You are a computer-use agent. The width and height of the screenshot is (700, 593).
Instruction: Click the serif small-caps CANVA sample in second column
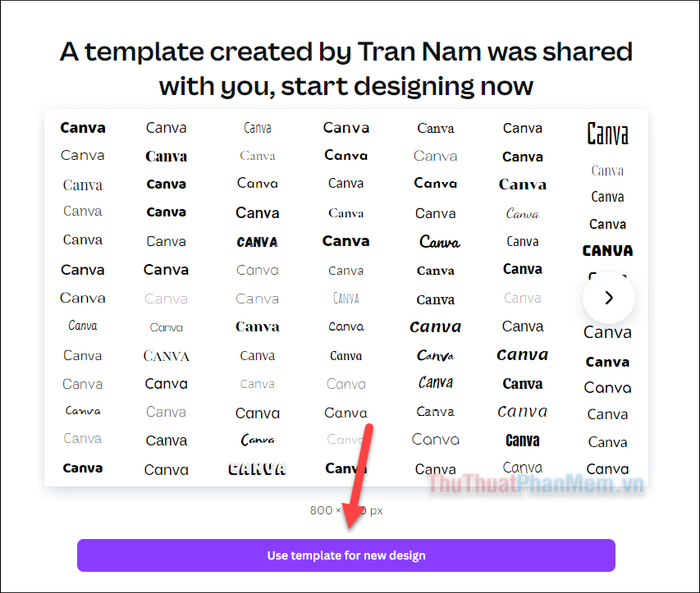pos(166,356)
